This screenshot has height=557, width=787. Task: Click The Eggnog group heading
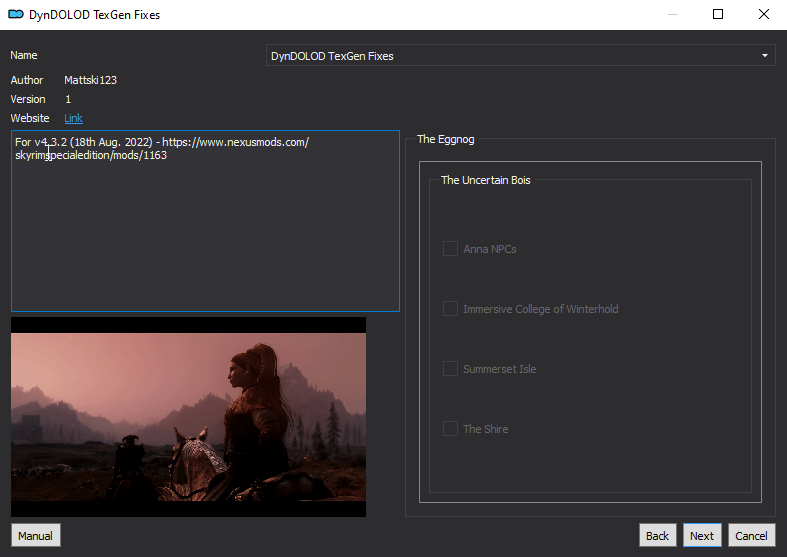tap(446, 140)
